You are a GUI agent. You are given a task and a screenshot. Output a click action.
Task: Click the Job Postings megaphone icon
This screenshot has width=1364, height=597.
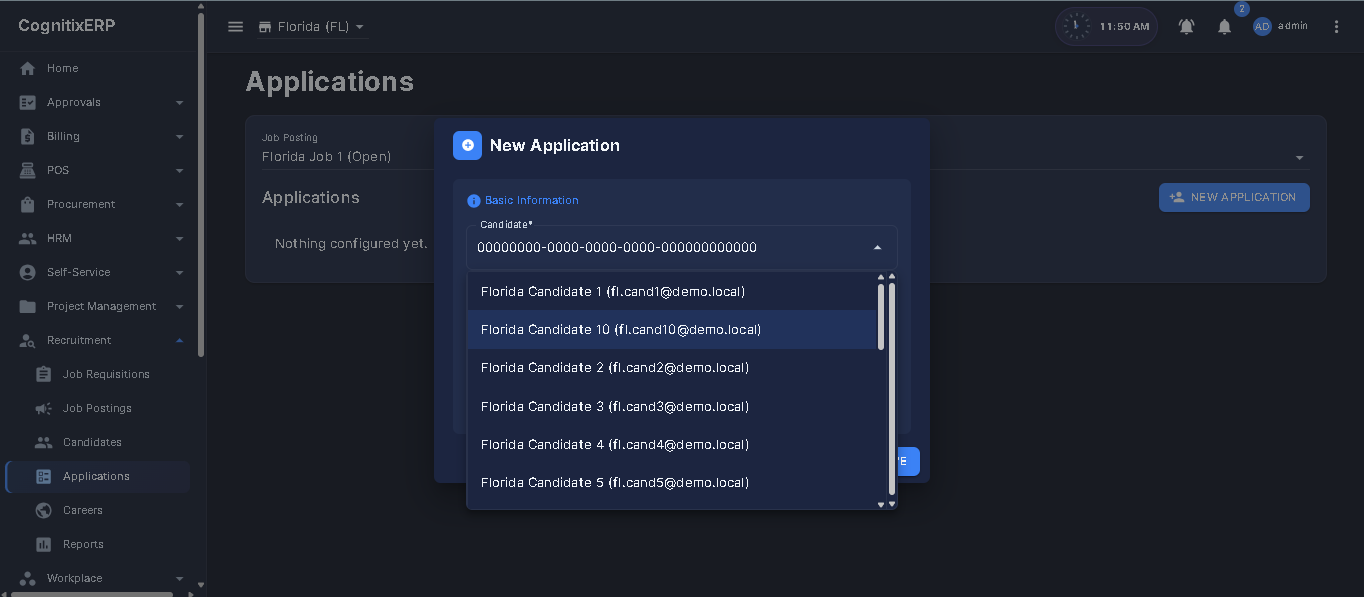[43, 408]
